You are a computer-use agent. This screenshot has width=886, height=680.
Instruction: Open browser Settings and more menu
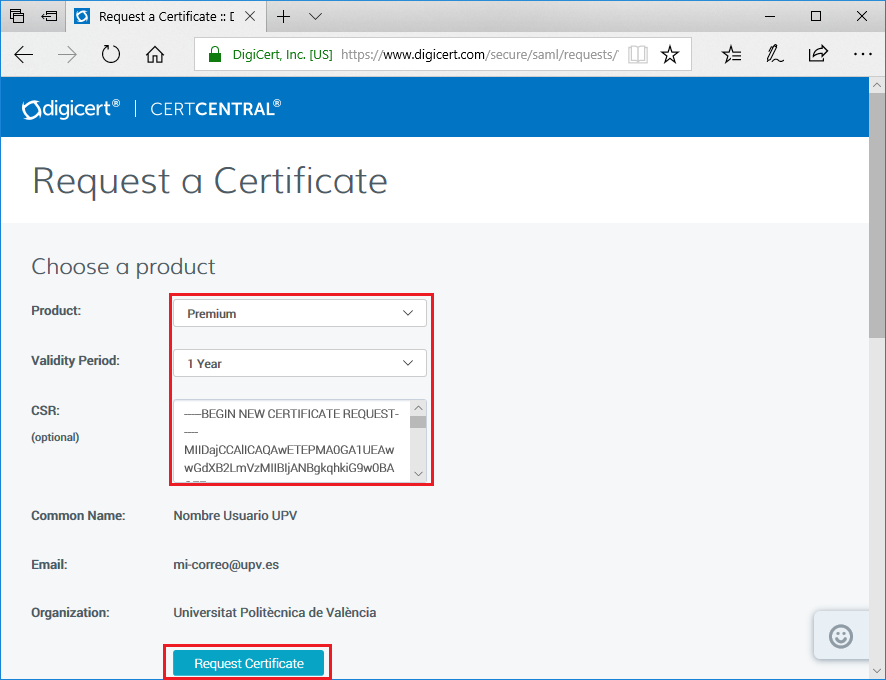click(861, 55)
